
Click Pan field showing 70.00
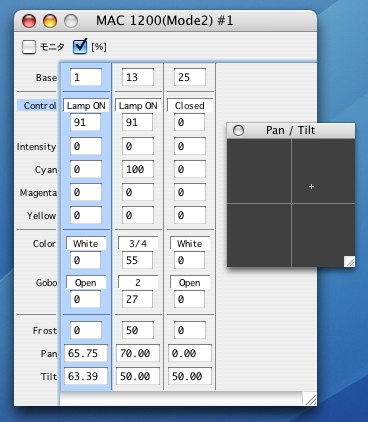(138, 353)
